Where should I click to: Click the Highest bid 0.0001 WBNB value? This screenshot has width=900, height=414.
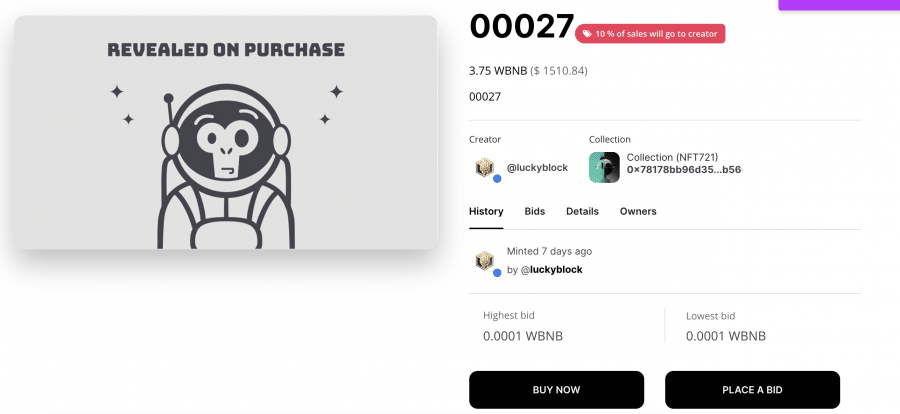(x=523, y=336)
